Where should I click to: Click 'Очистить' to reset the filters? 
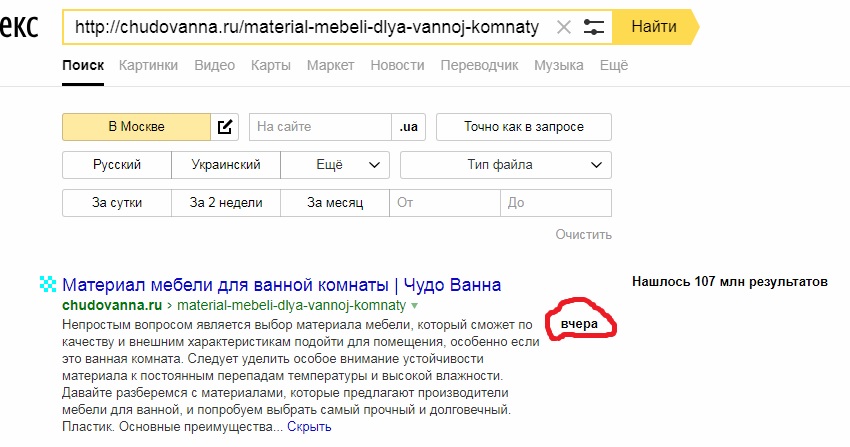[x=583, y=235]
